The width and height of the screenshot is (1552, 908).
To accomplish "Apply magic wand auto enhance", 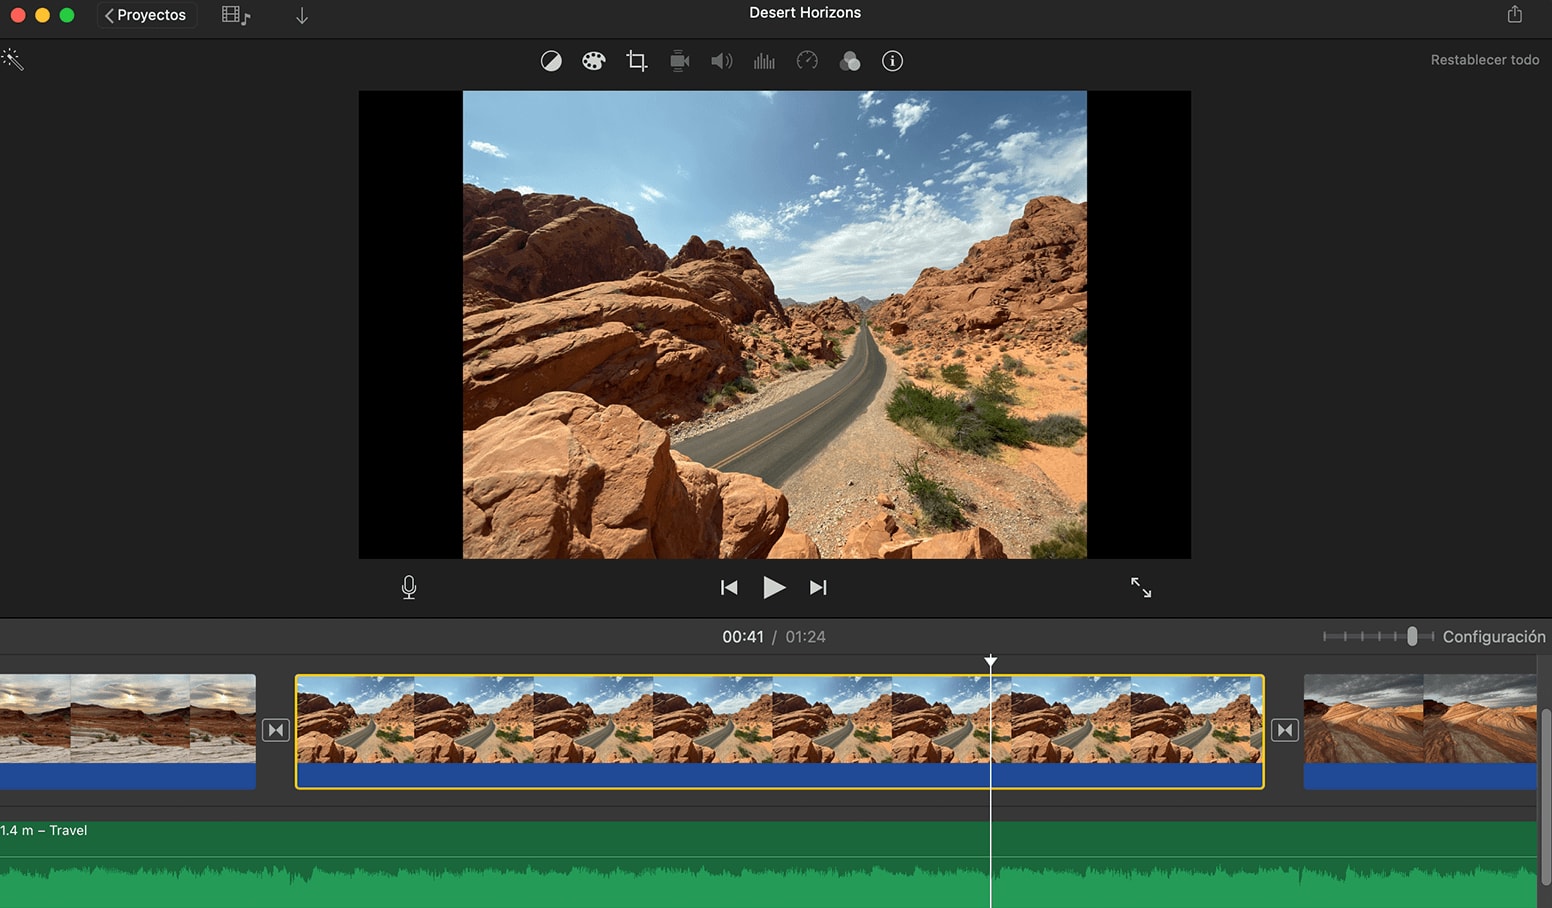I will [x=12, y=59].
